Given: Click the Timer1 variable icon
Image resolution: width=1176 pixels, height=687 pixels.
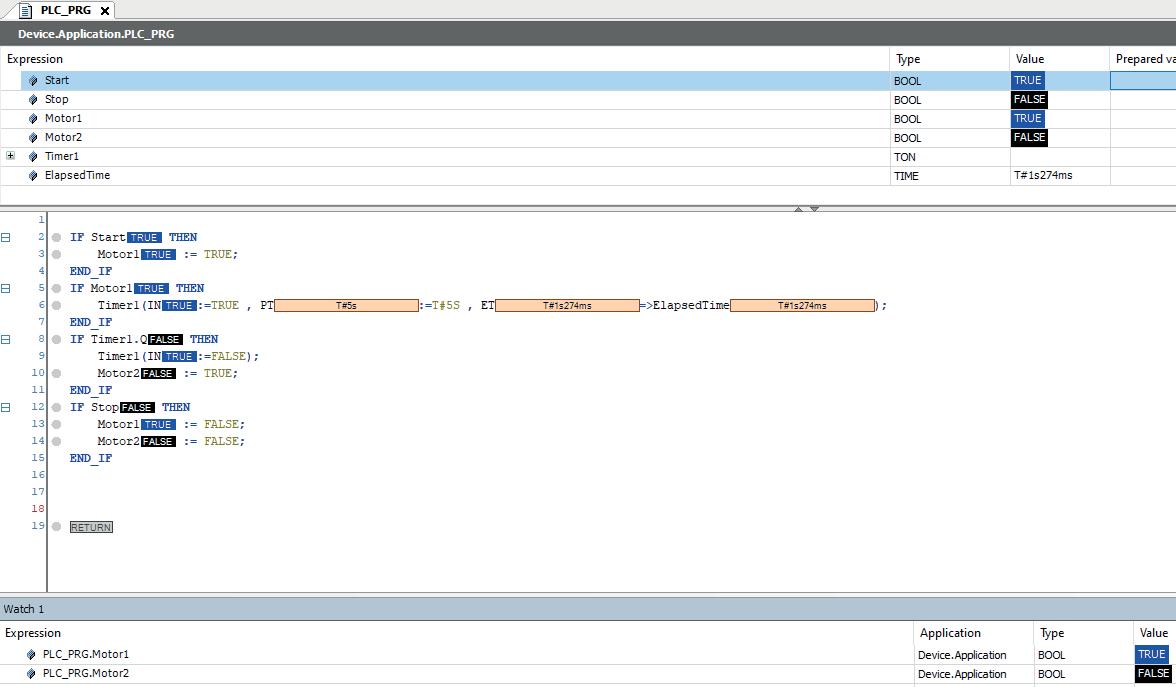Looking at the screenshot, I should pyautogui.click(x=32, y=156).
